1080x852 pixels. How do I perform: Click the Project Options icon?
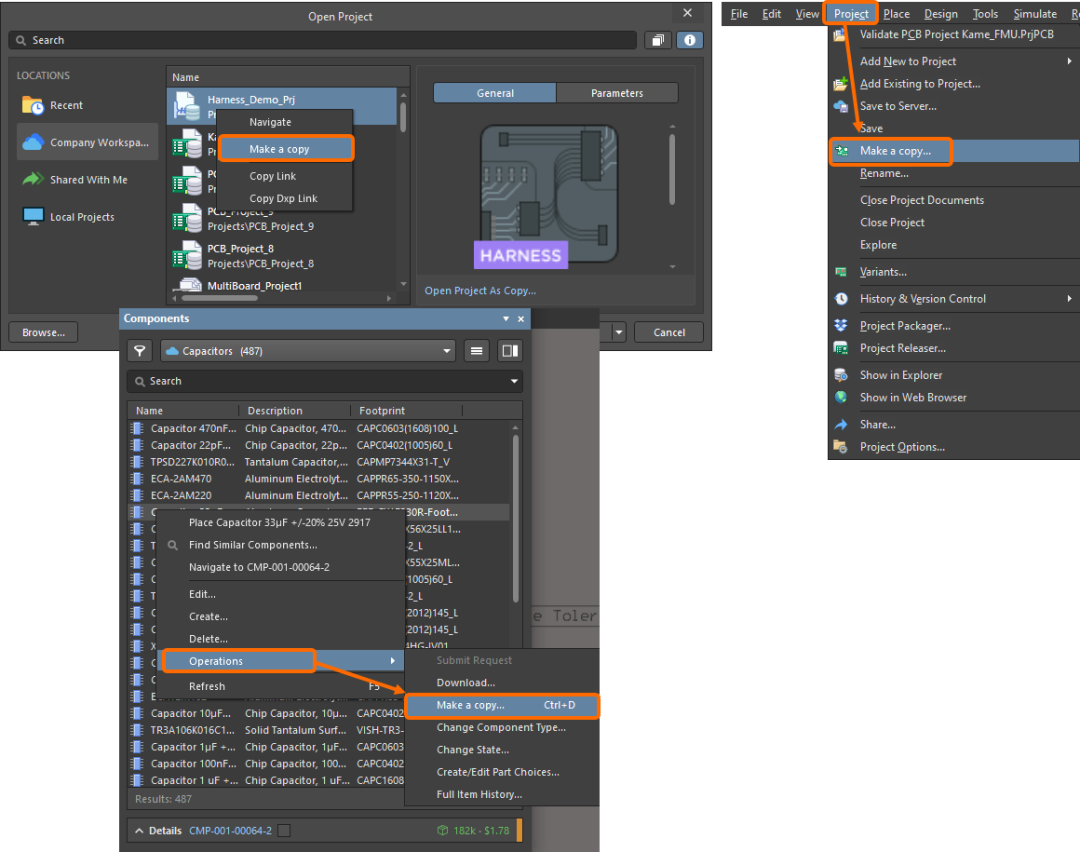(x=841, y=447)
